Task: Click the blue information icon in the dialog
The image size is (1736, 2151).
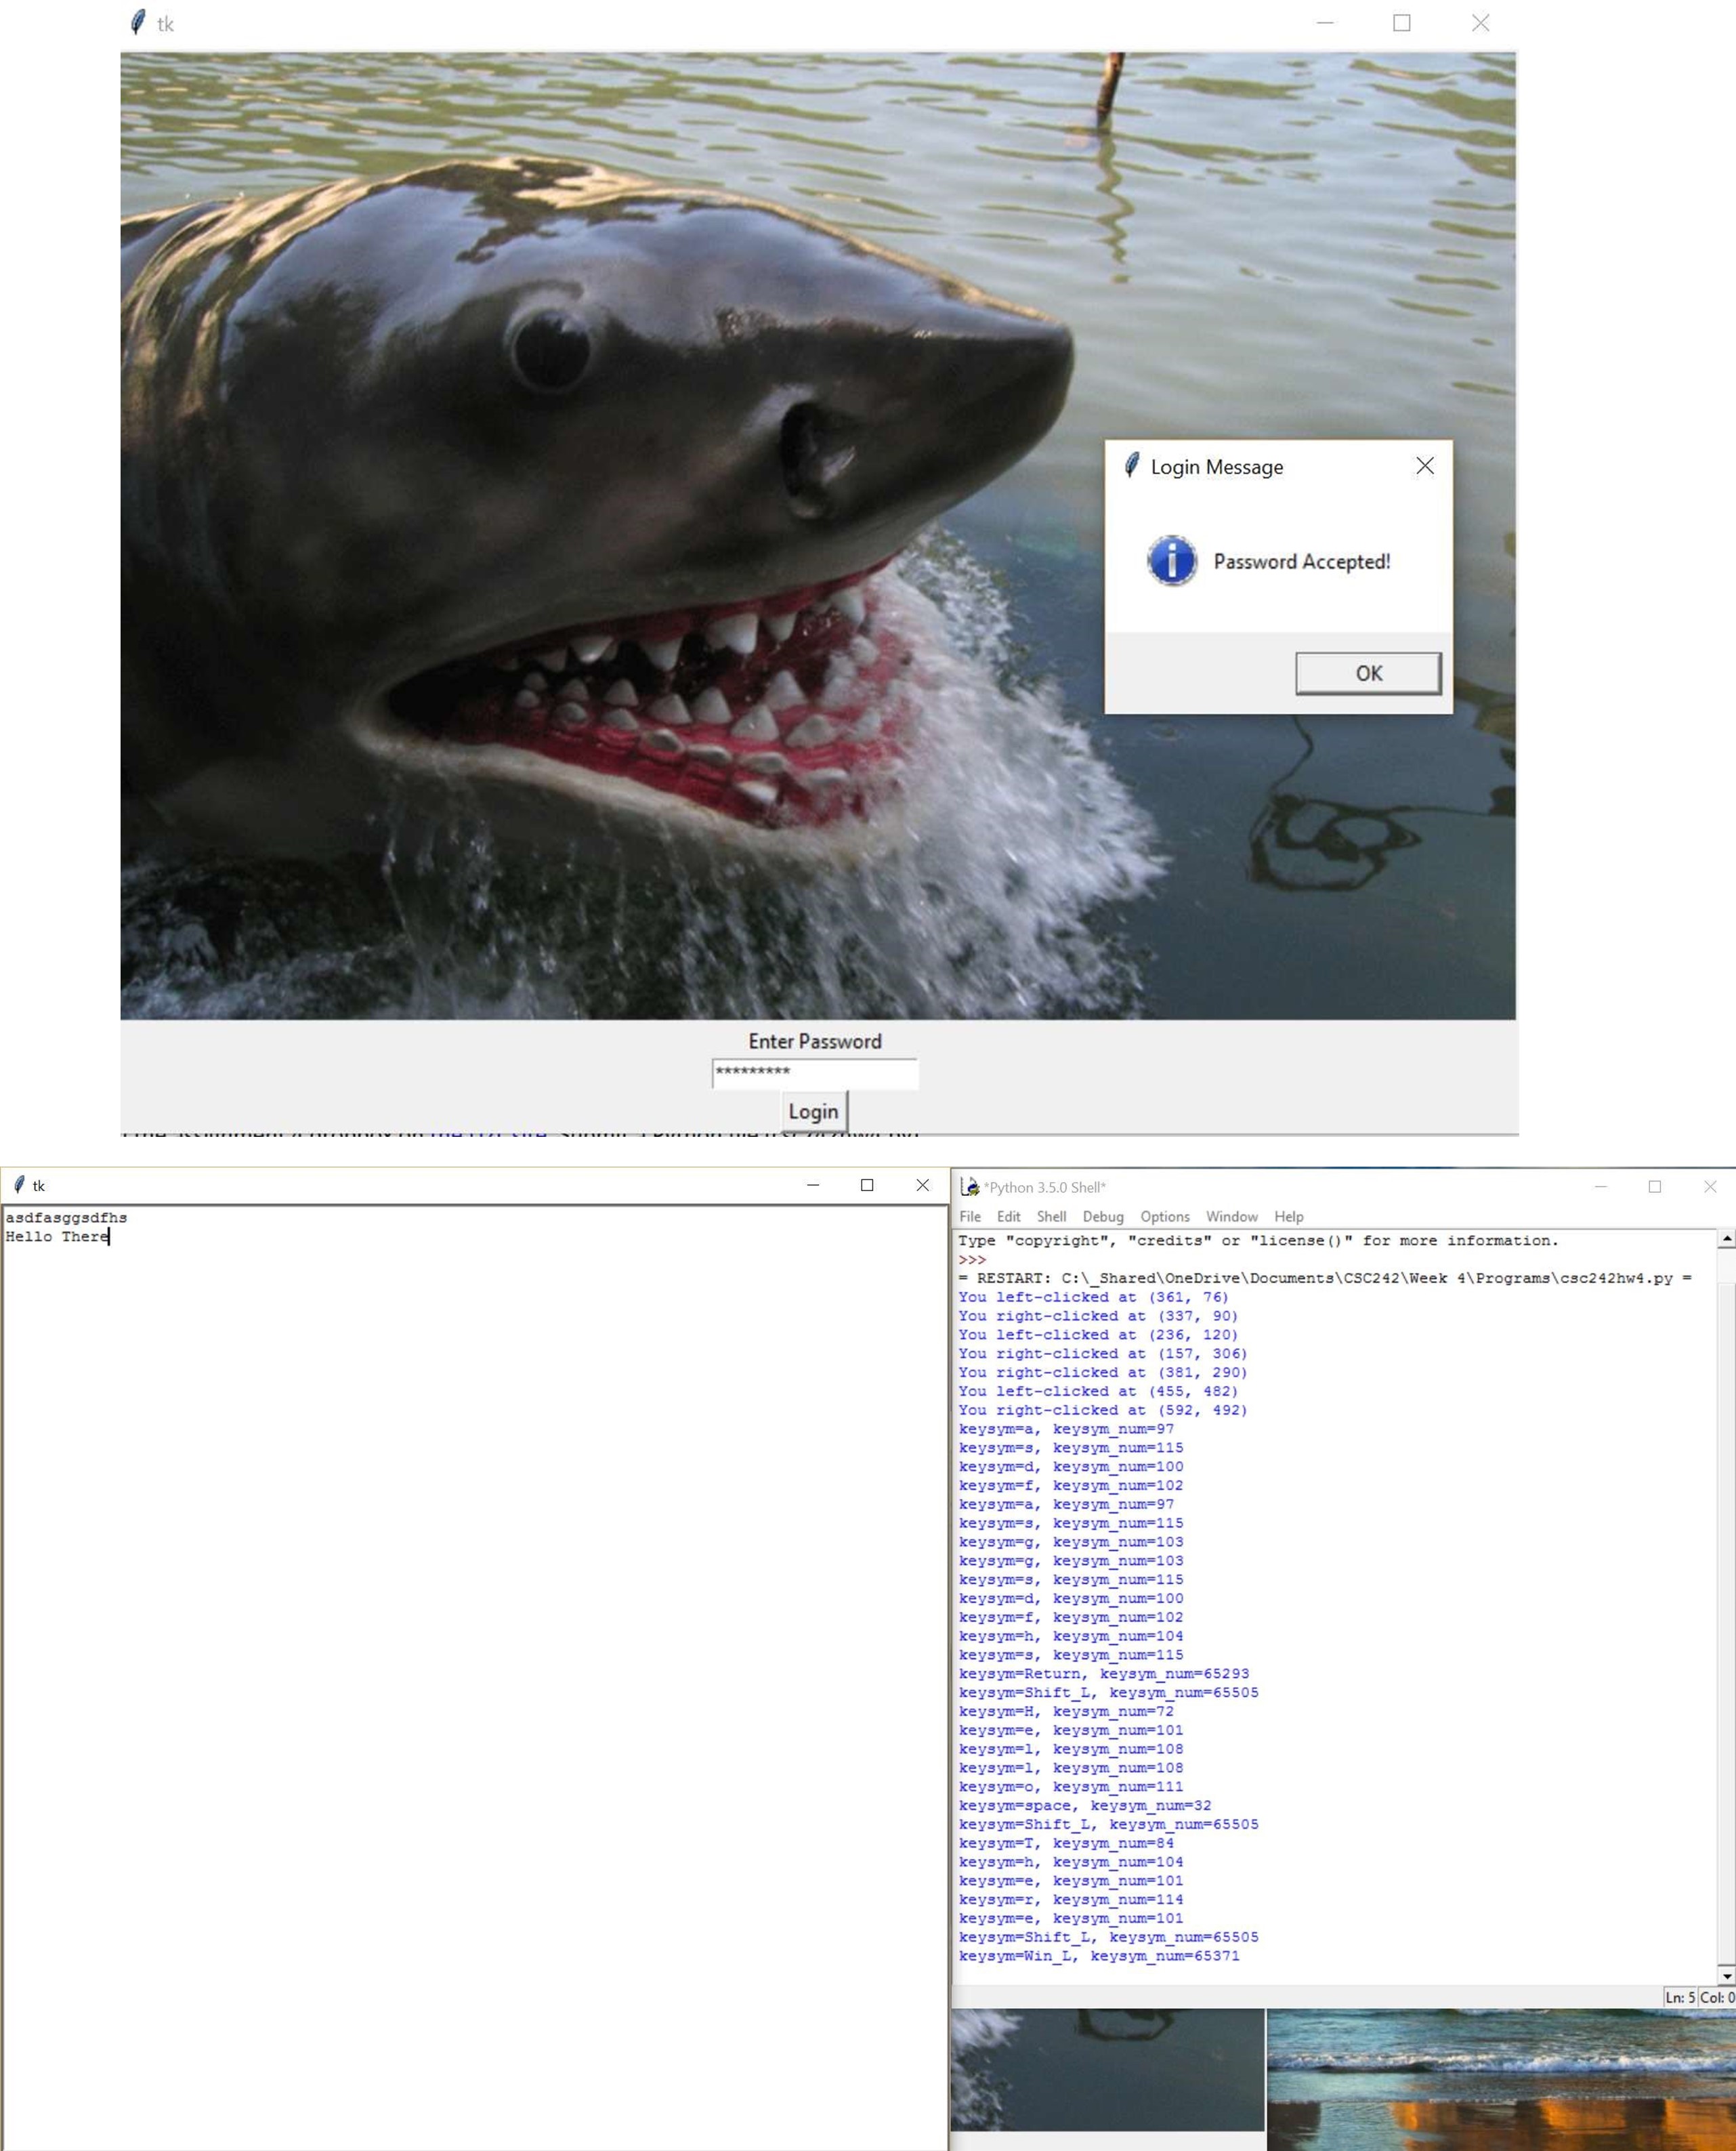Action: pos(1173,561)
